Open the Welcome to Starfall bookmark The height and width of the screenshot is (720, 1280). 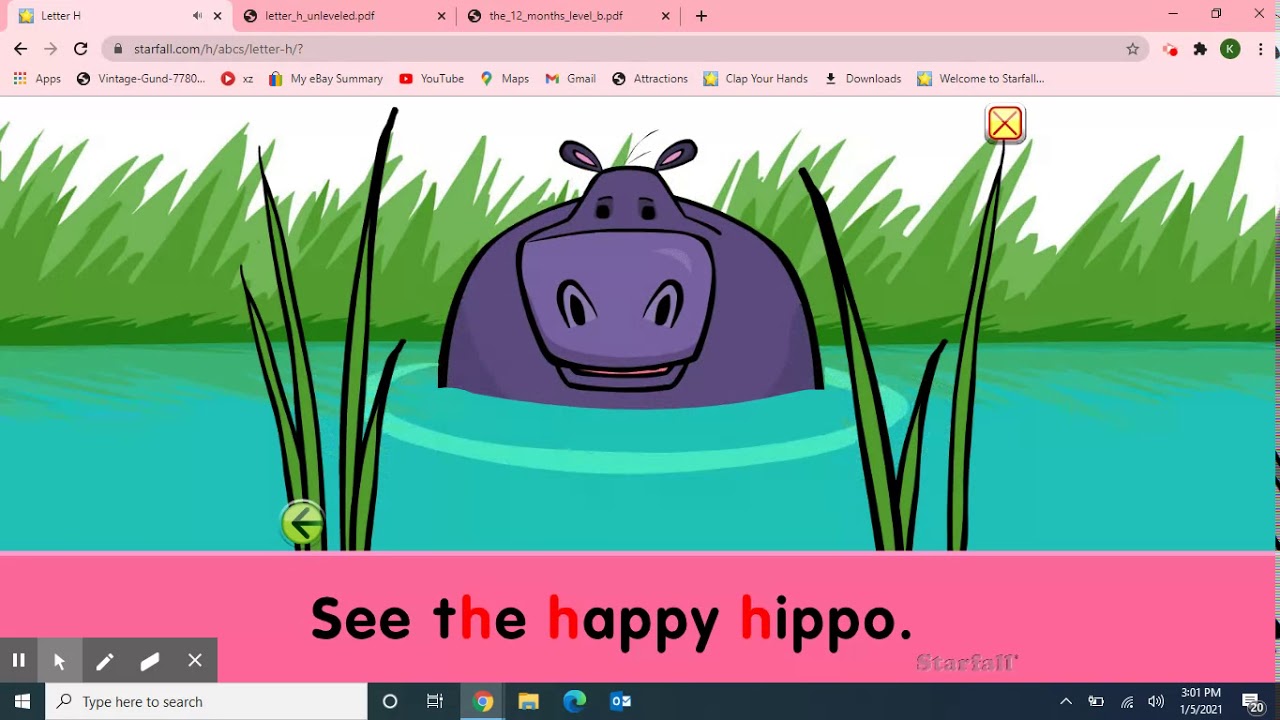coord(980,79)
